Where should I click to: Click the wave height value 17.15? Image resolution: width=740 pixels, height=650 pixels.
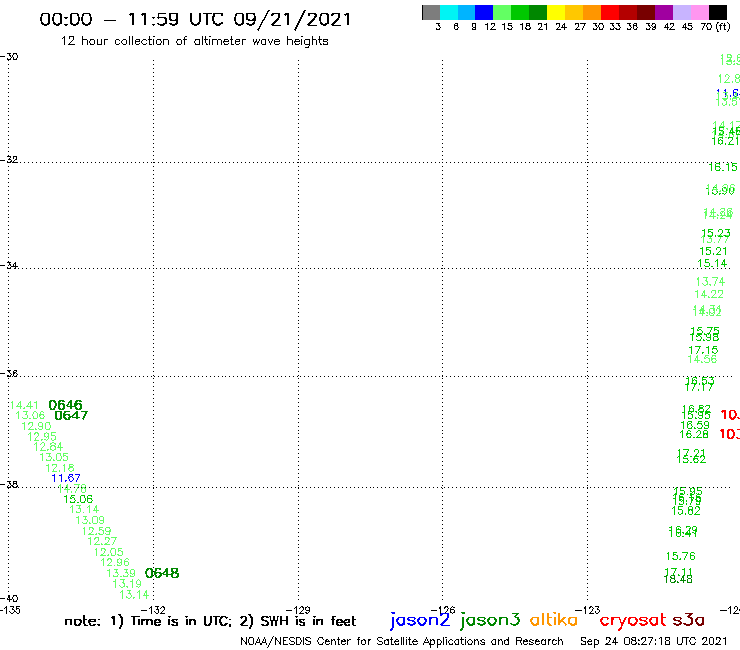point(703,350)
